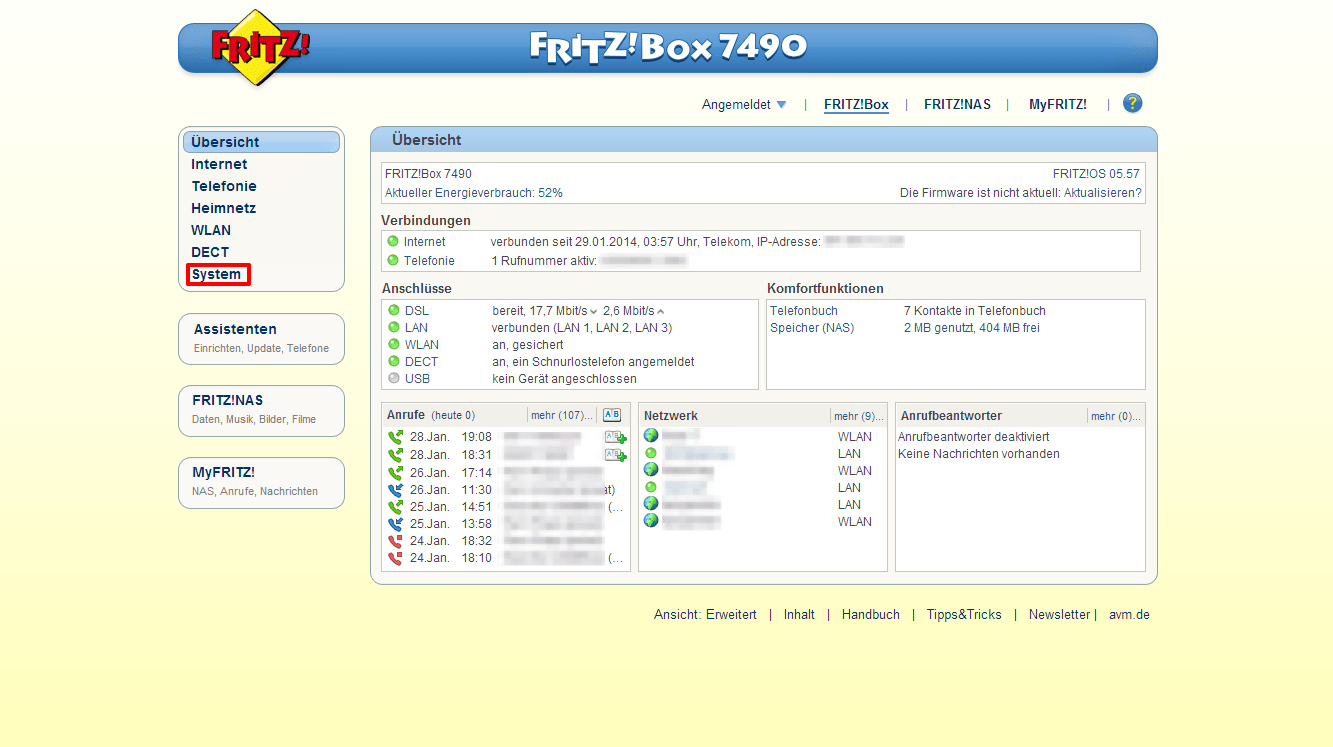Open Handbuch footer link
Viewport: 1333px width, 747px height.
coord(871,615)
